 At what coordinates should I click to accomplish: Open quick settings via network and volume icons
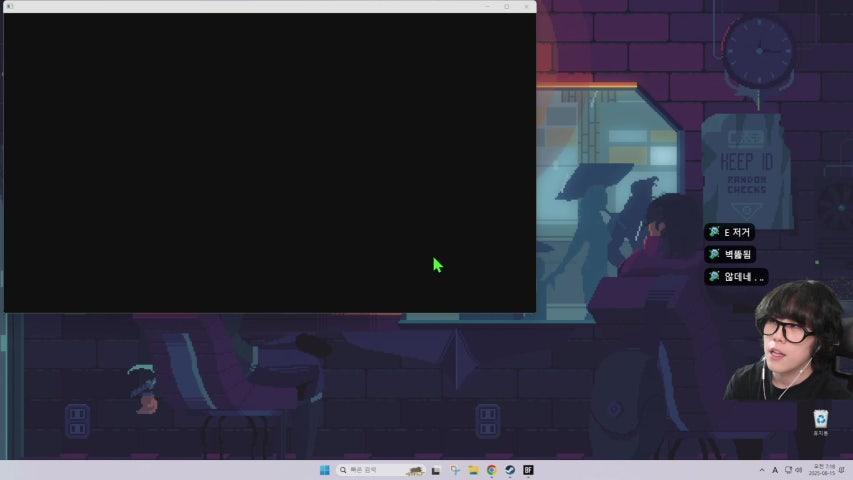coord(793,470)
